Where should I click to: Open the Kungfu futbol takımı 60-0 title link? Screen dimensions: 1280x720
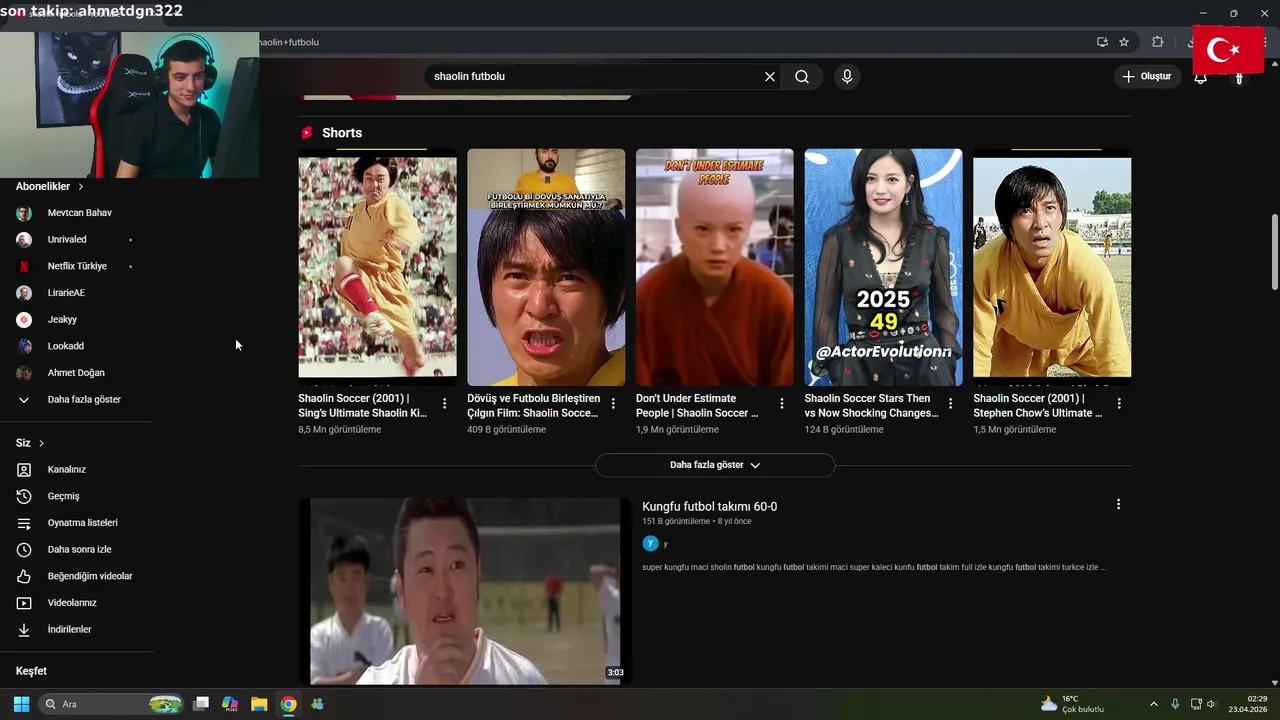tap(709, 507)
